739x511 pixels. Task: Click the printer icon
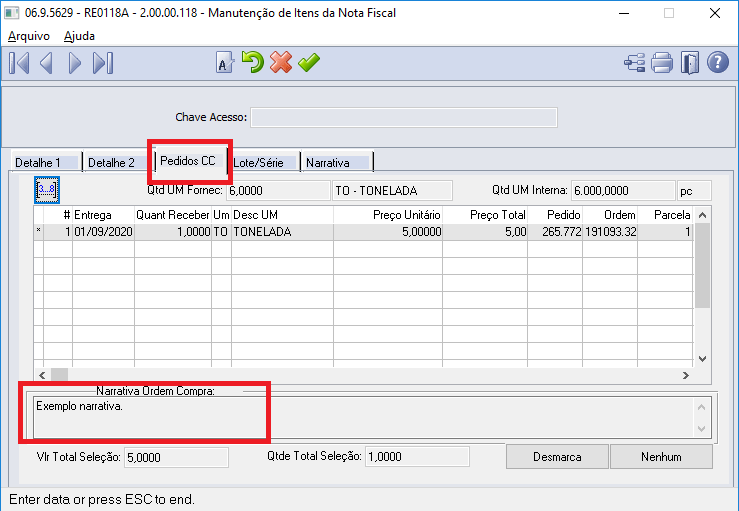[662, 63]
